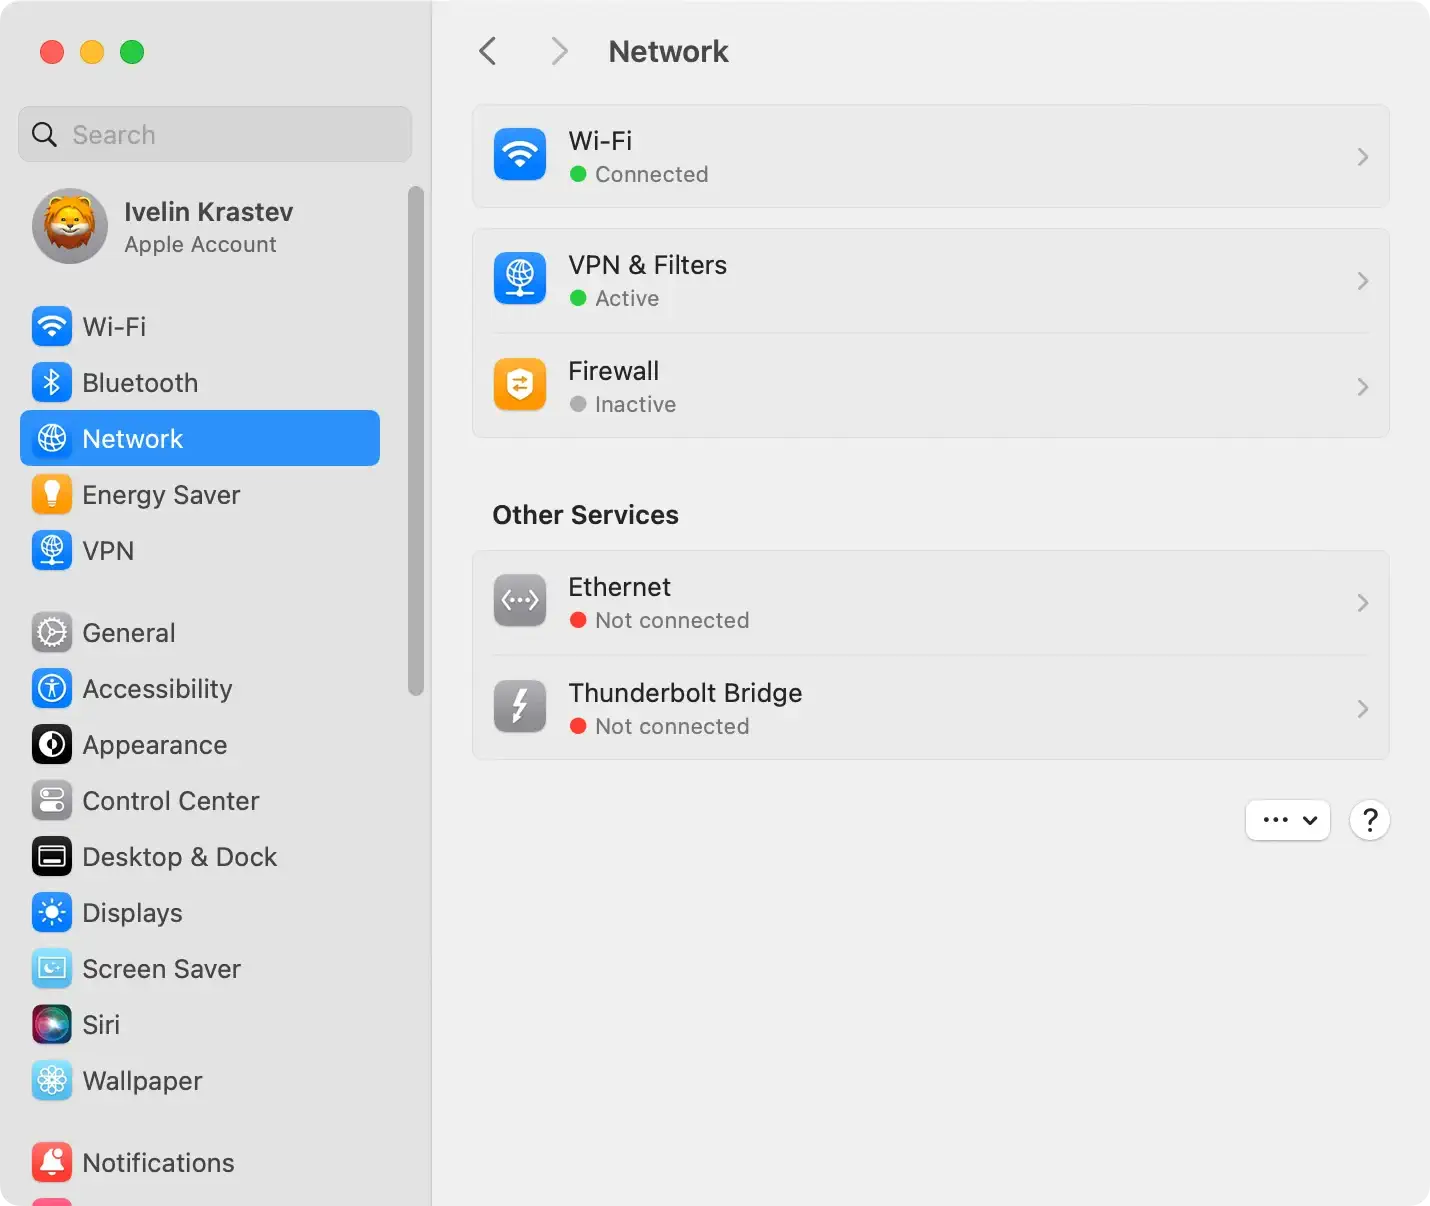Screen dimensions: 1430x1206
Task: Open General settings label
Action: coord(129,633)
